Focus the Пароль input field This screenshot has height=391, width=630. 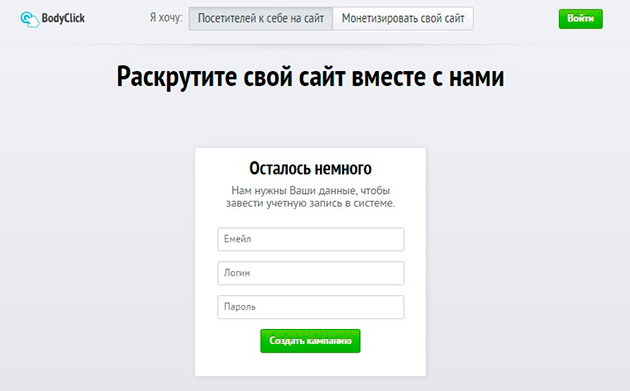[311, 307]
